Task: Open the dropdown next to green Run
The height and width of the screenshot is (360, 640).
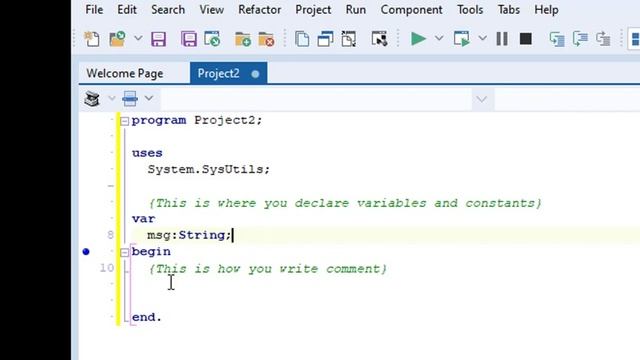Action: [x=439, y=38]
